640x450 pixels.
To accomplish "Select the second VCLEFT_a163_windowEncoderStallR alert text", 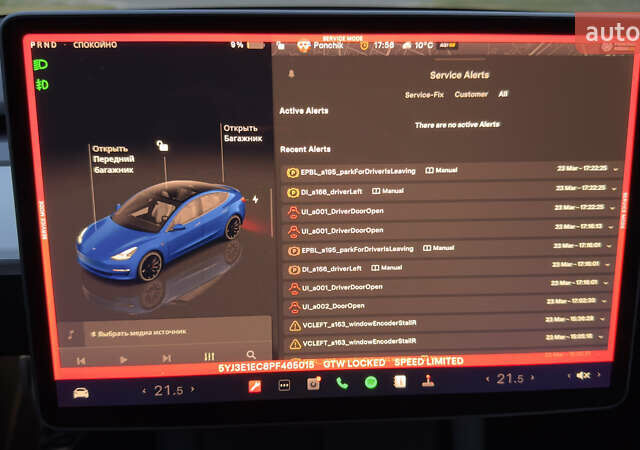I will coord(359,341).
